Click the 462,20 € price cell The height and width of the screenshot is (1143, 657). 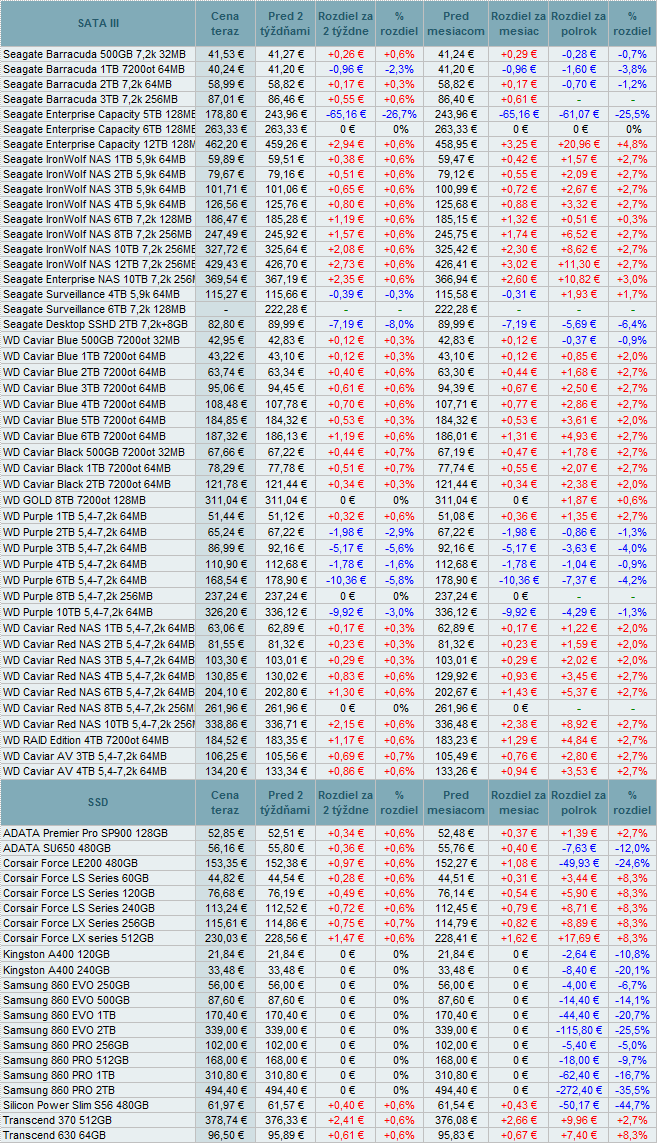(x=226, y=144)
